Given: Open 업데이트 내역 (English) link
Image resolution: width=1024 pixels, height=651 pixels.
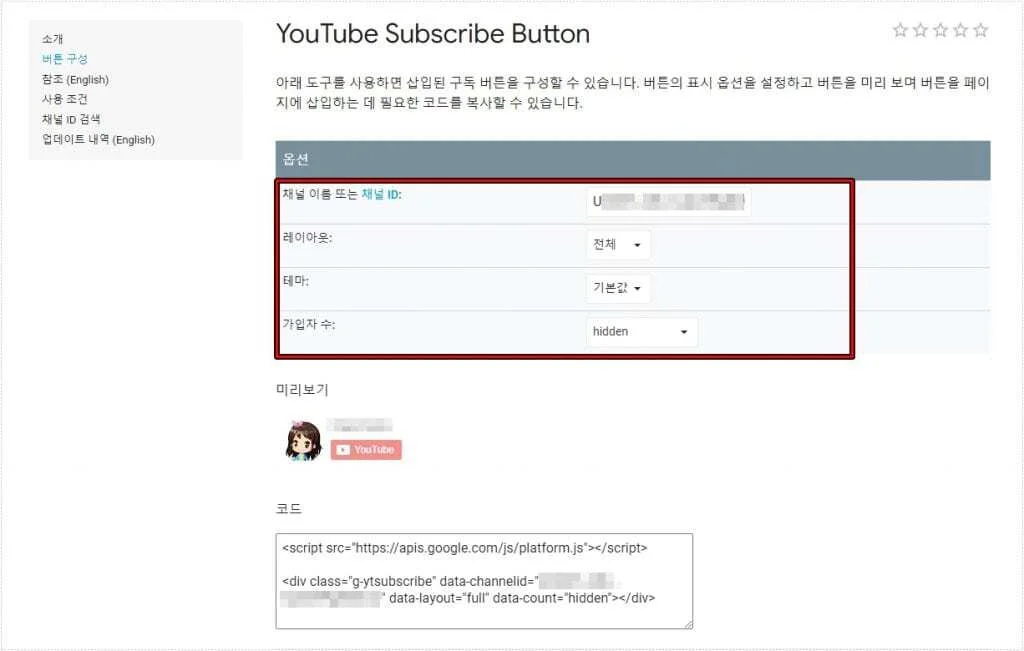Looking at the screenshot, I should [x=99, y=140].
